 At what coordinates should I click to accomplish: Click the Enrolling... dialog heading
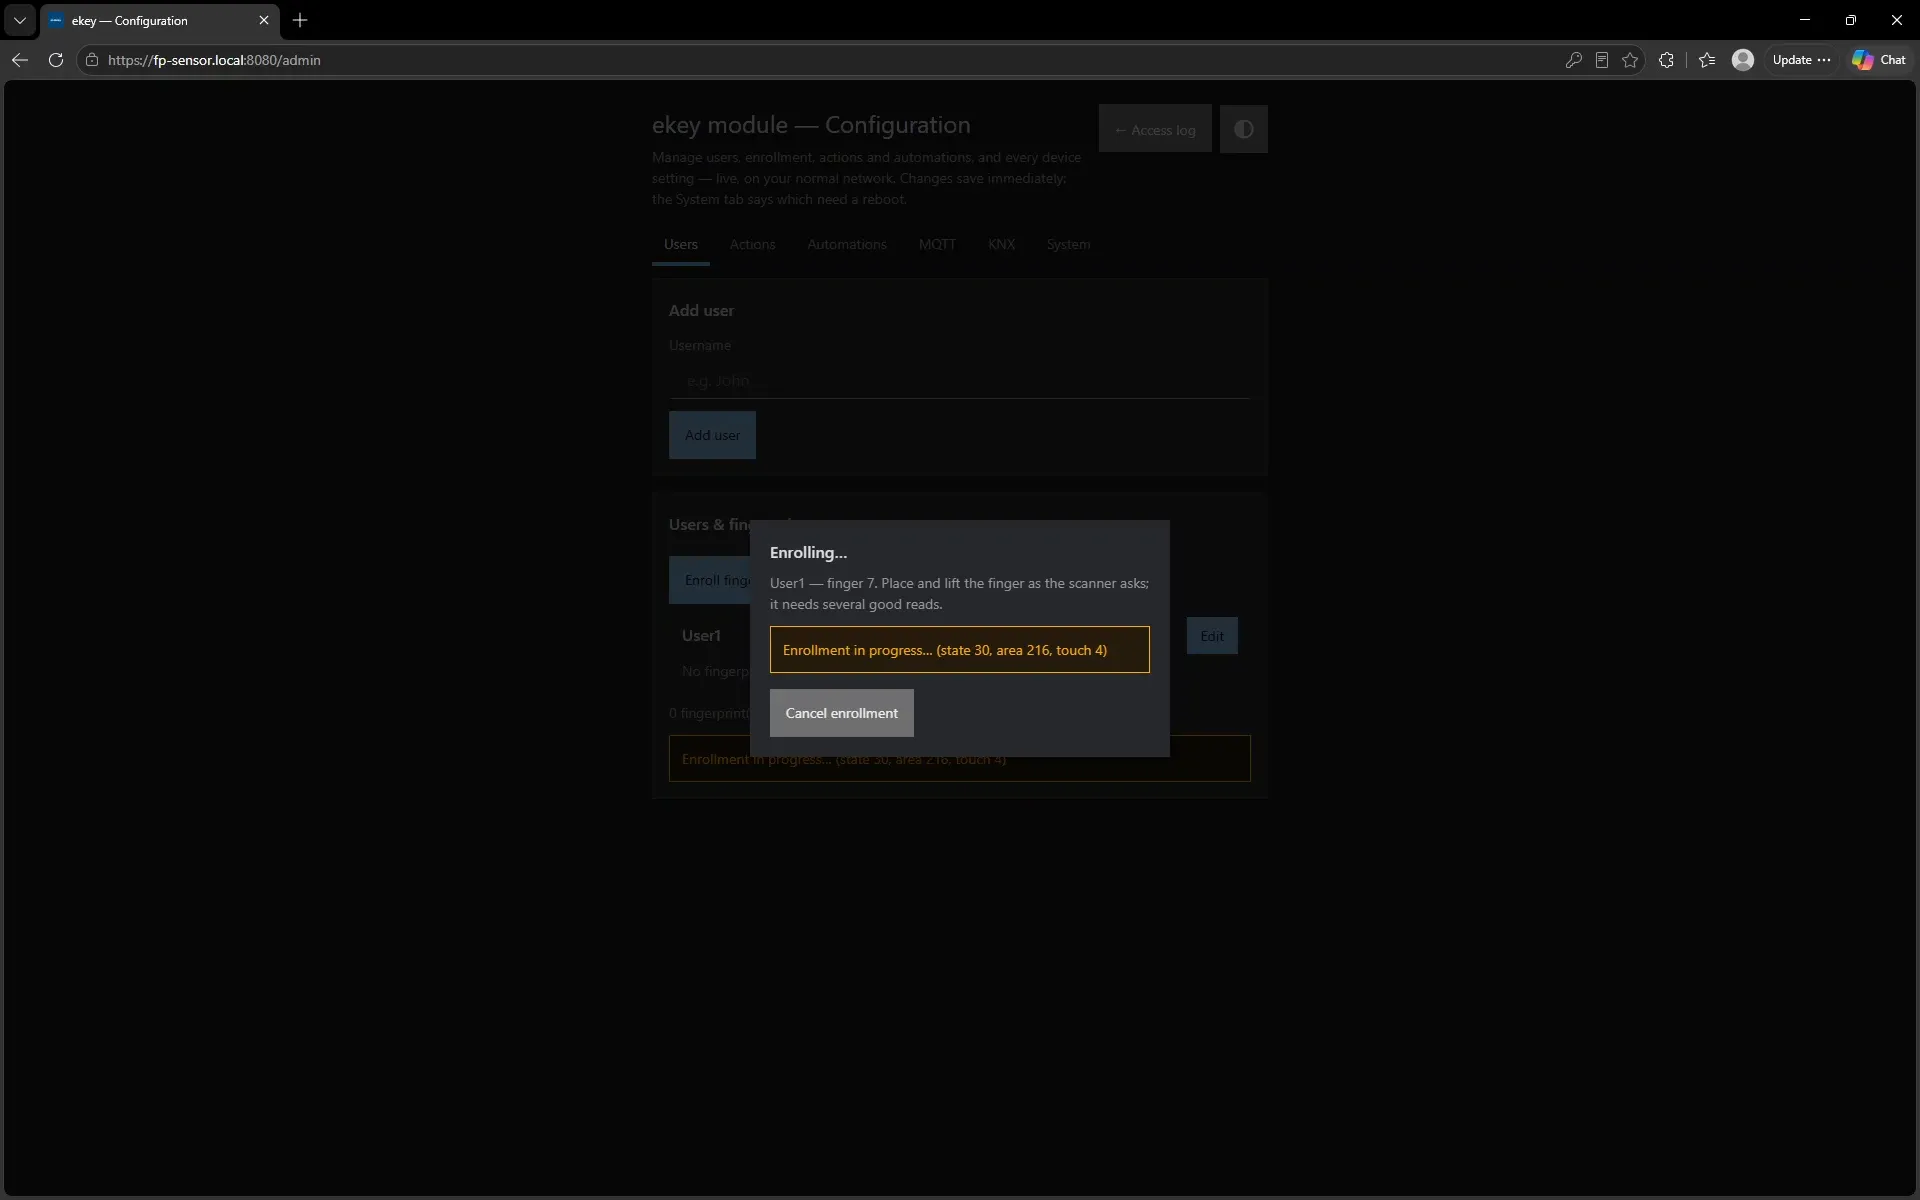[x=808, y=552]
